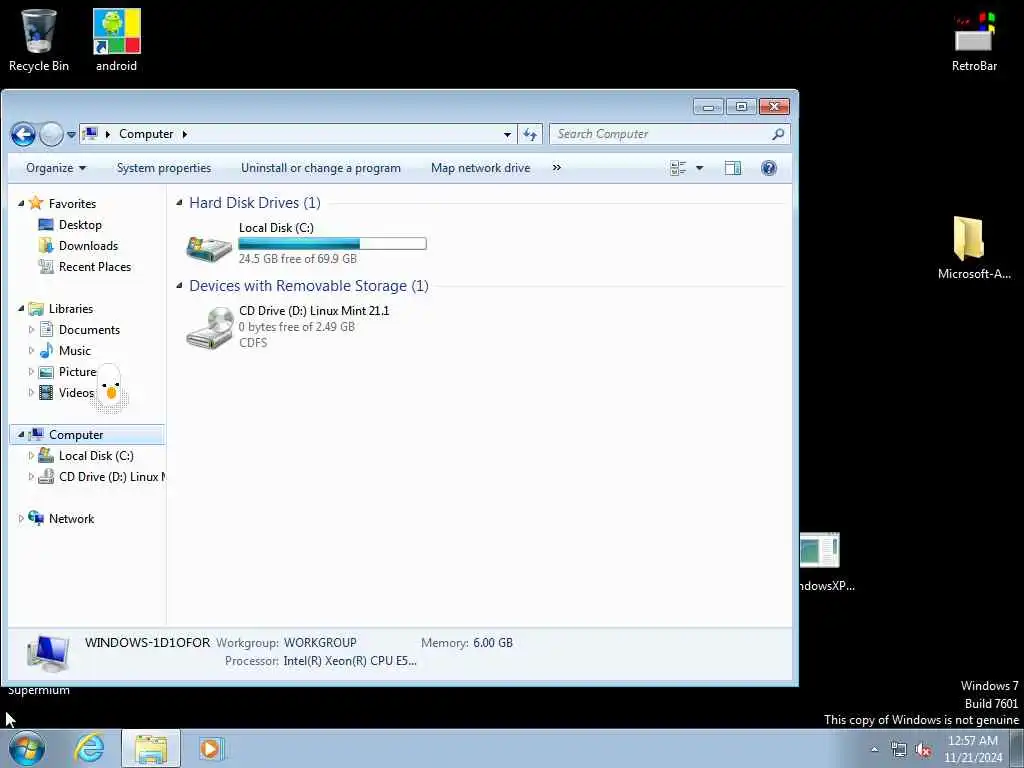Image resolution: width=1024 pixels, height=768 pixels.
Task: Open the Windows Start button
Action: click(x=27, y=748)
